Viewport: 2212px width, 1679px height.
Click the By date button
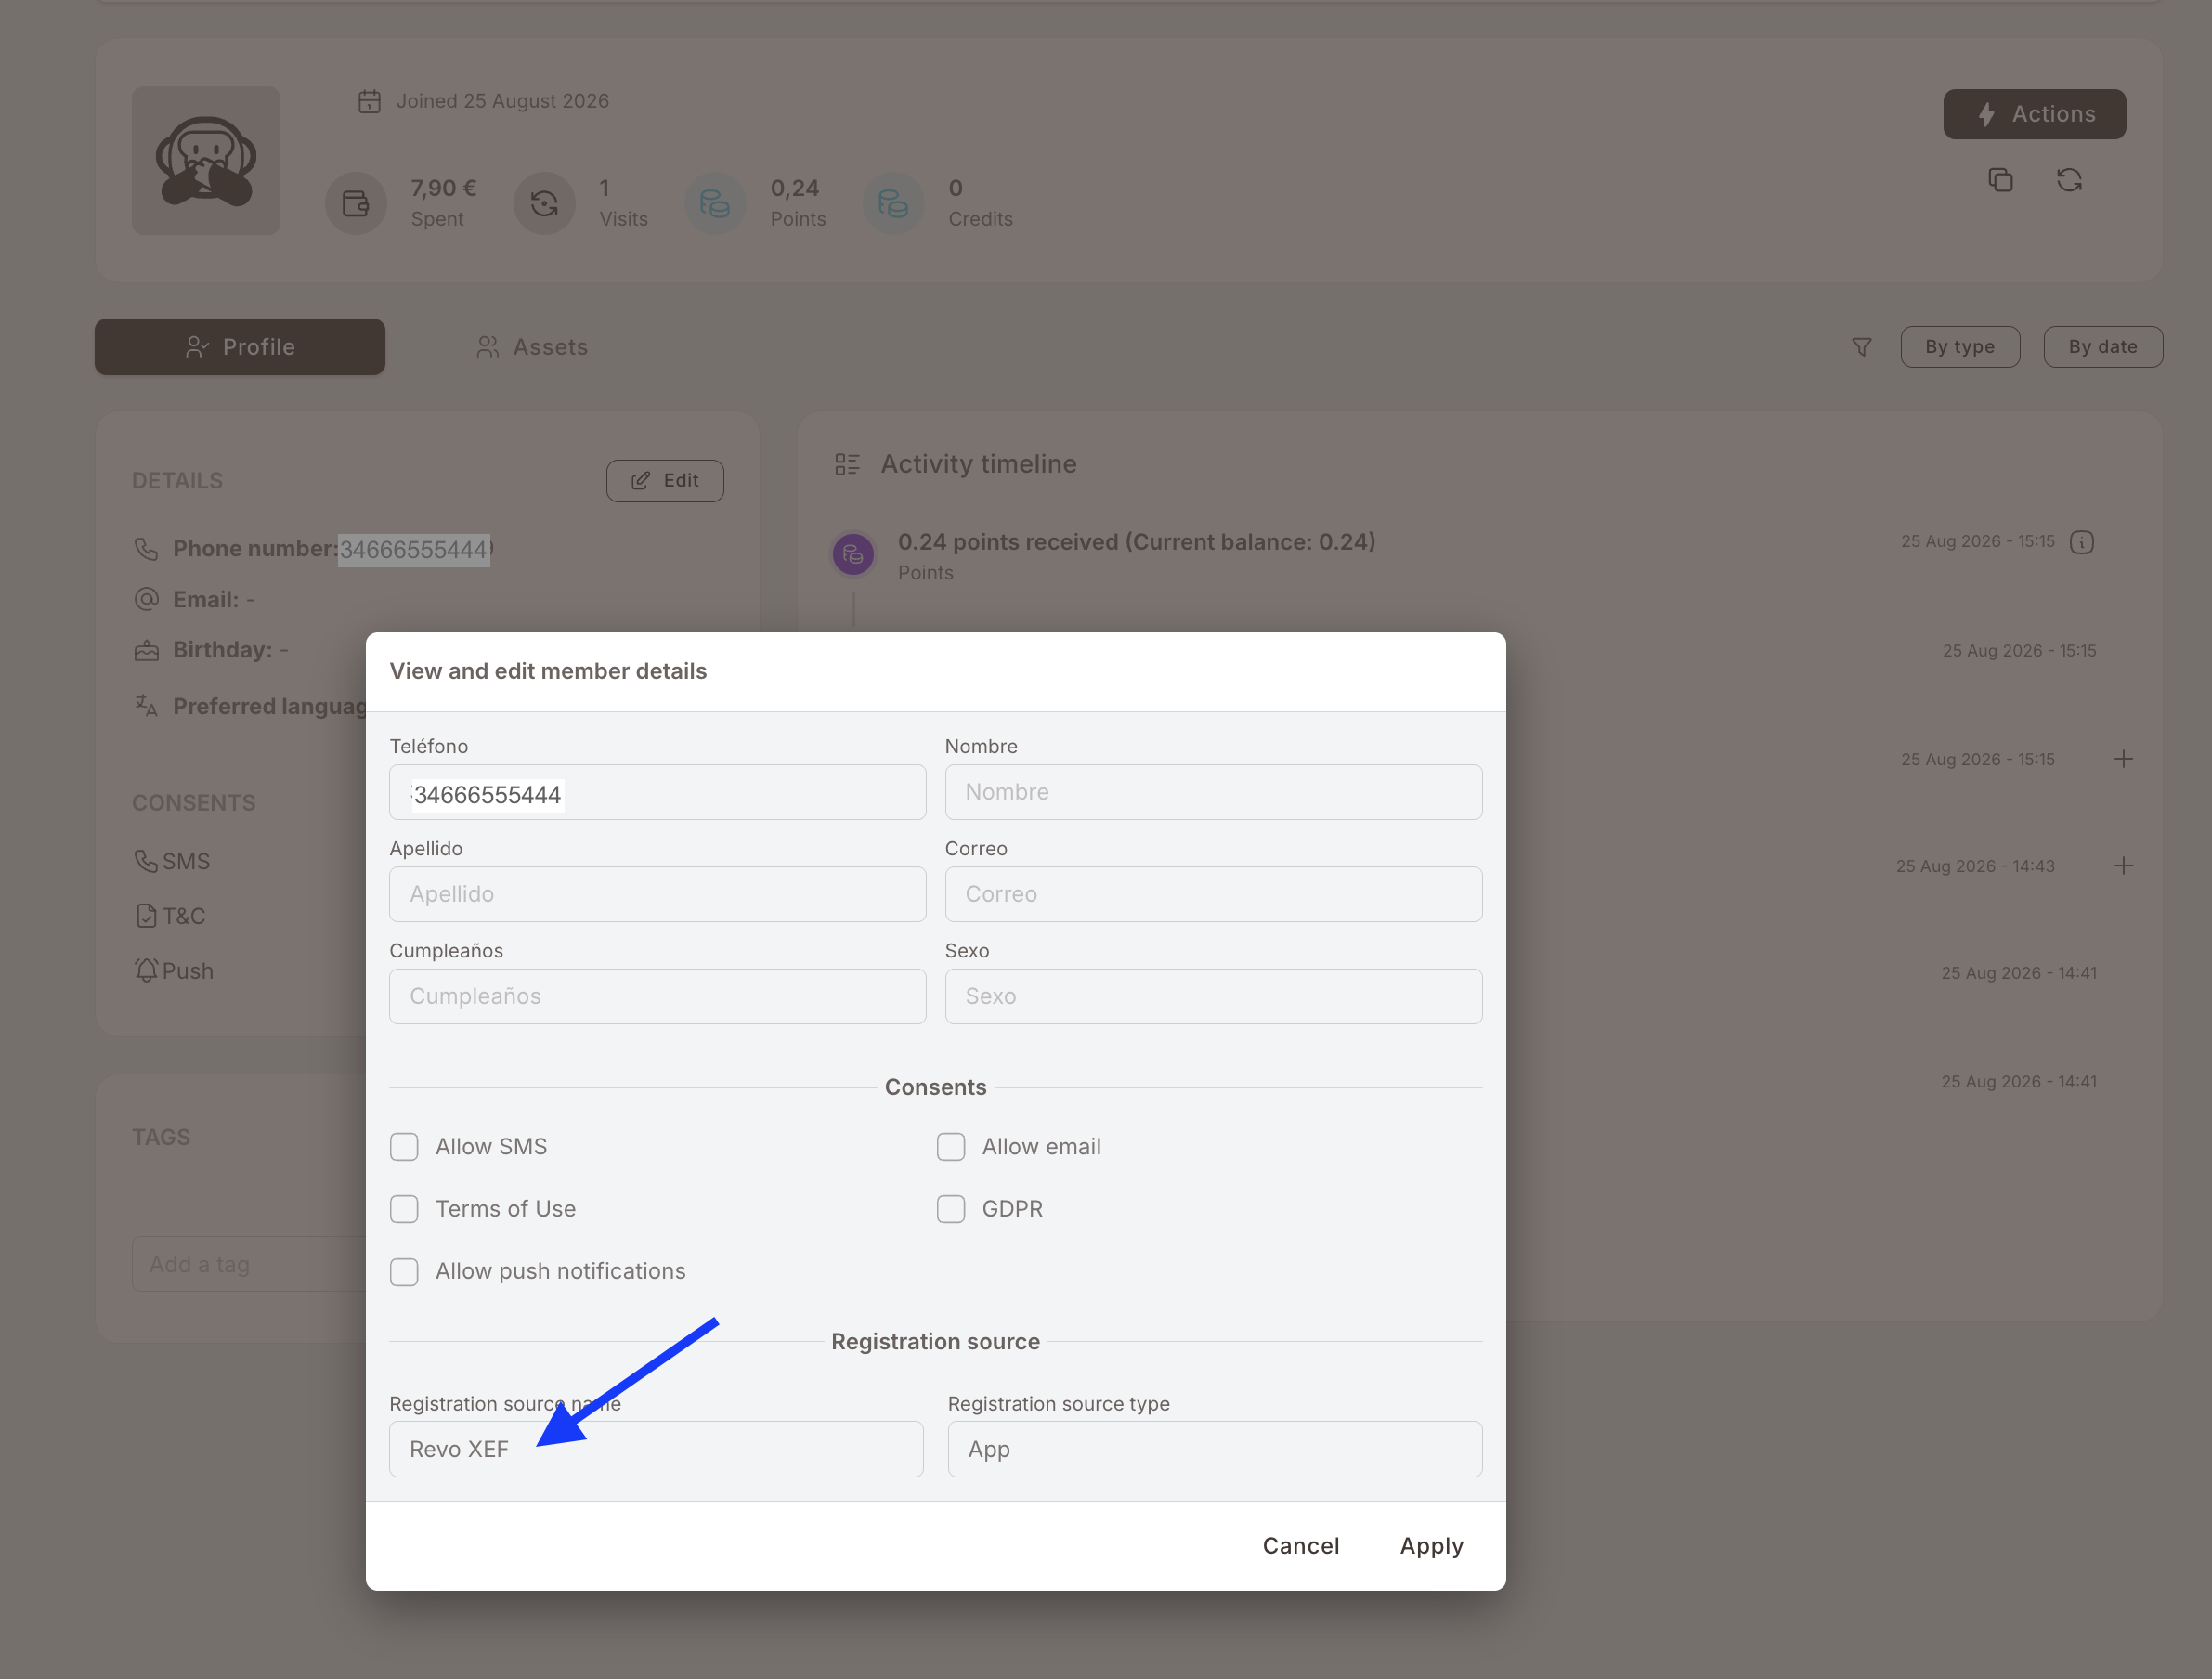pos(2103,347)
